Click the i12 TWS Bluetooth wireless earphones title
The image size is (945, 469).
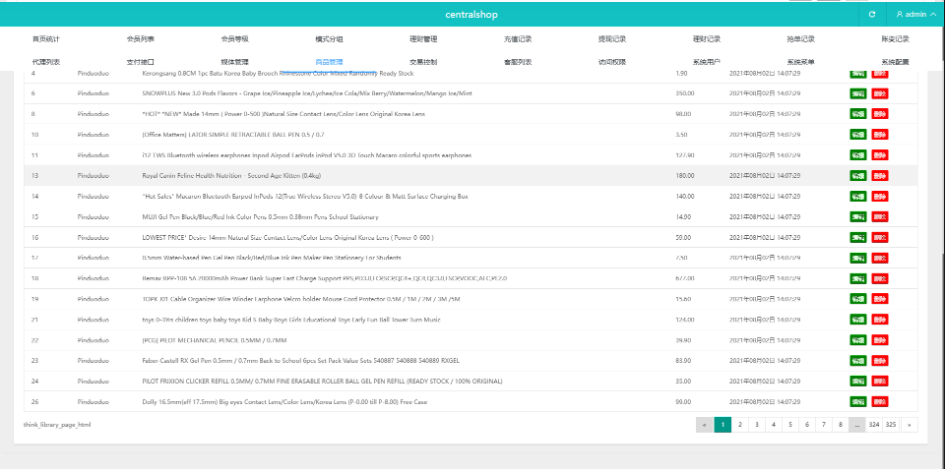[x=307, y=156]
